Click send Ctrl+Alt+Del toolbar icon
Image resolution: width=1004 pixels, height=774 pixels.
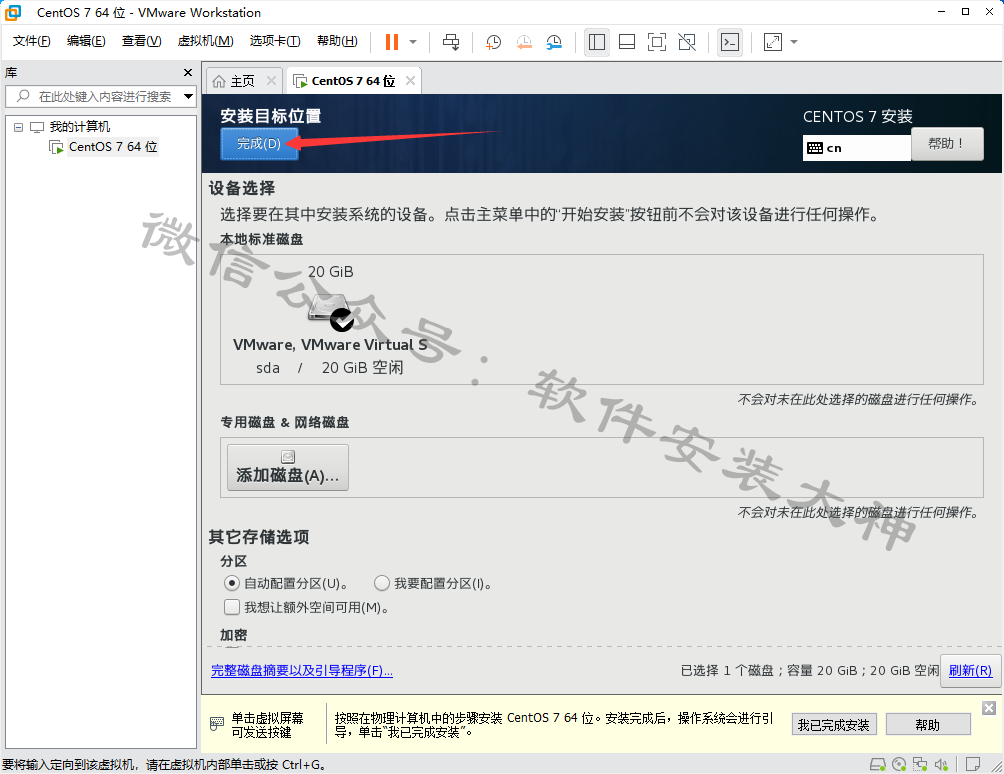(451, 42)
